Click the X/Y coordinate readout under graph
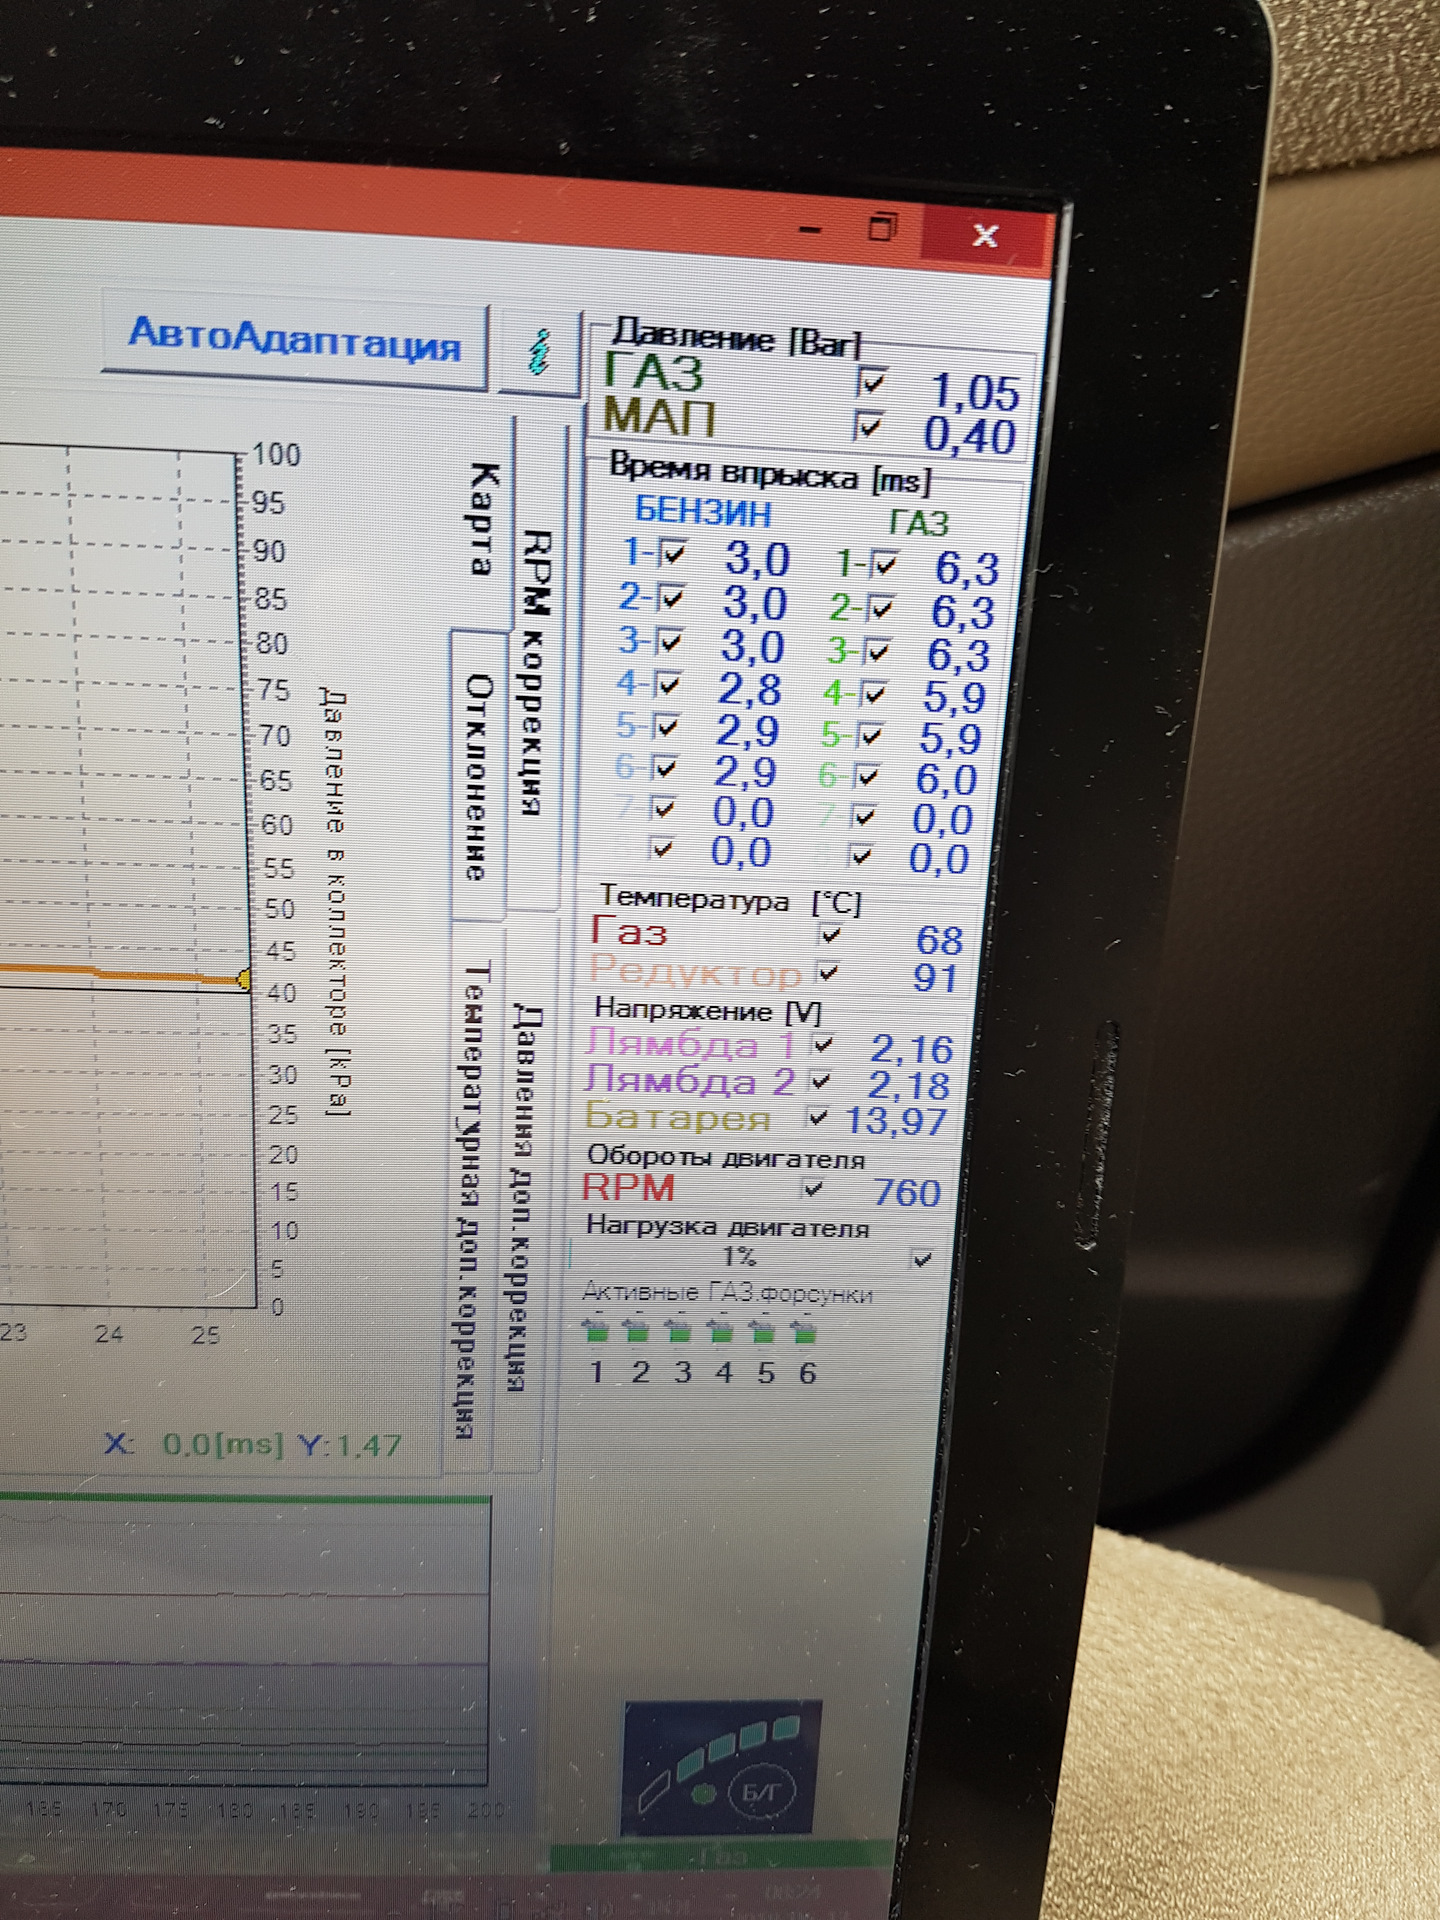Viewport: 1440px width, 1920px height. click(x=253, y=1445)
